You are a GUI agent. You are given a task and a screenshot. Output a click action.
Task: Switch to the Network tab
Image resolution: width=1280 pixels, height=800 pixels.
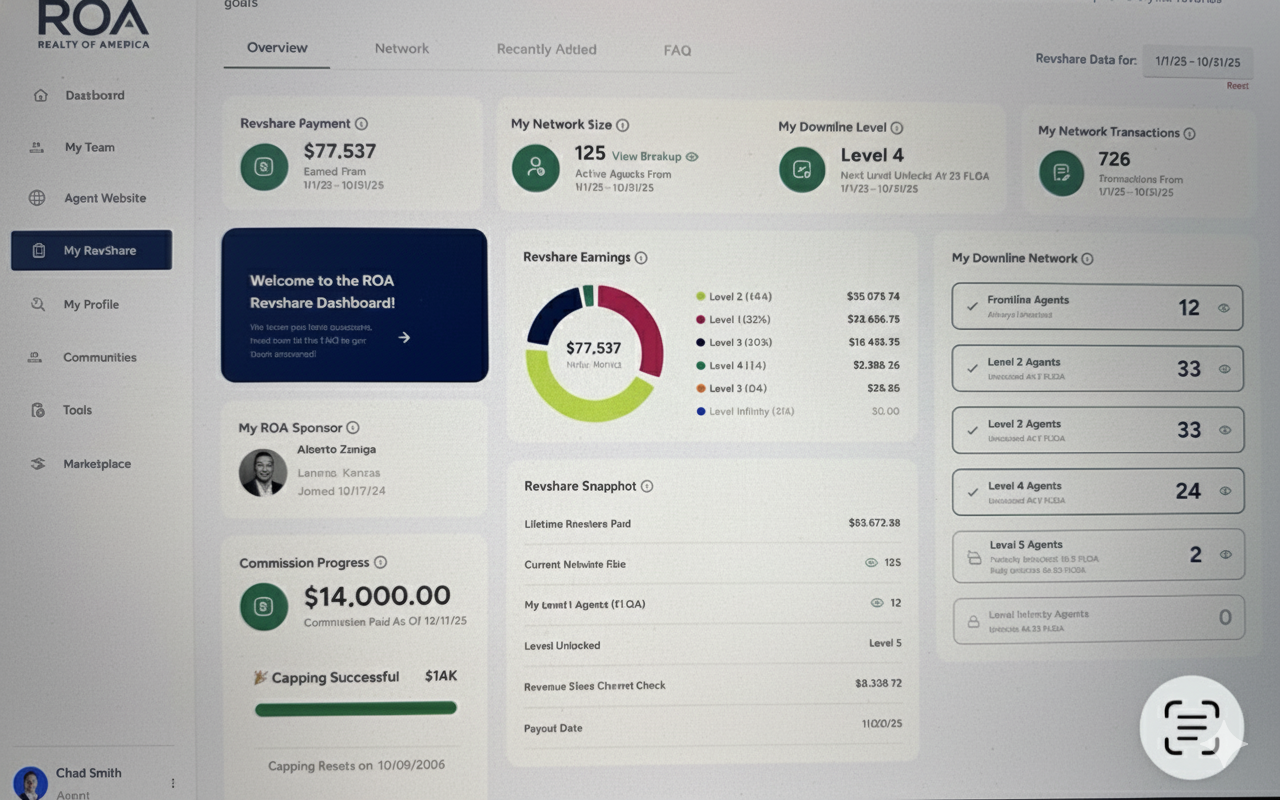pos(402,49)
